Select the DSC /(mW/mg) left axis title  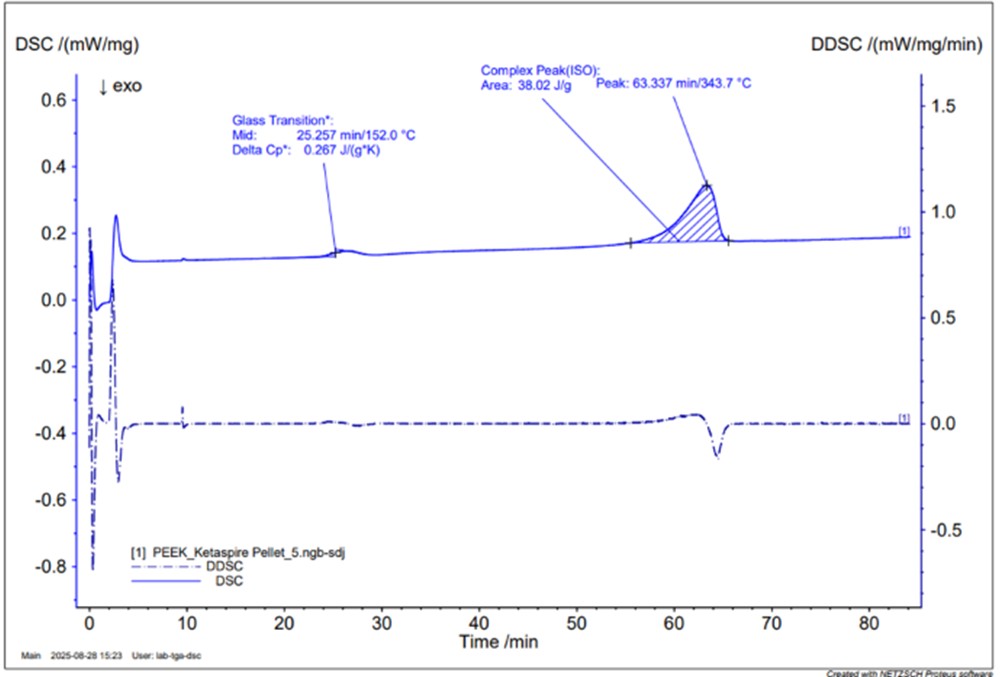74,44
